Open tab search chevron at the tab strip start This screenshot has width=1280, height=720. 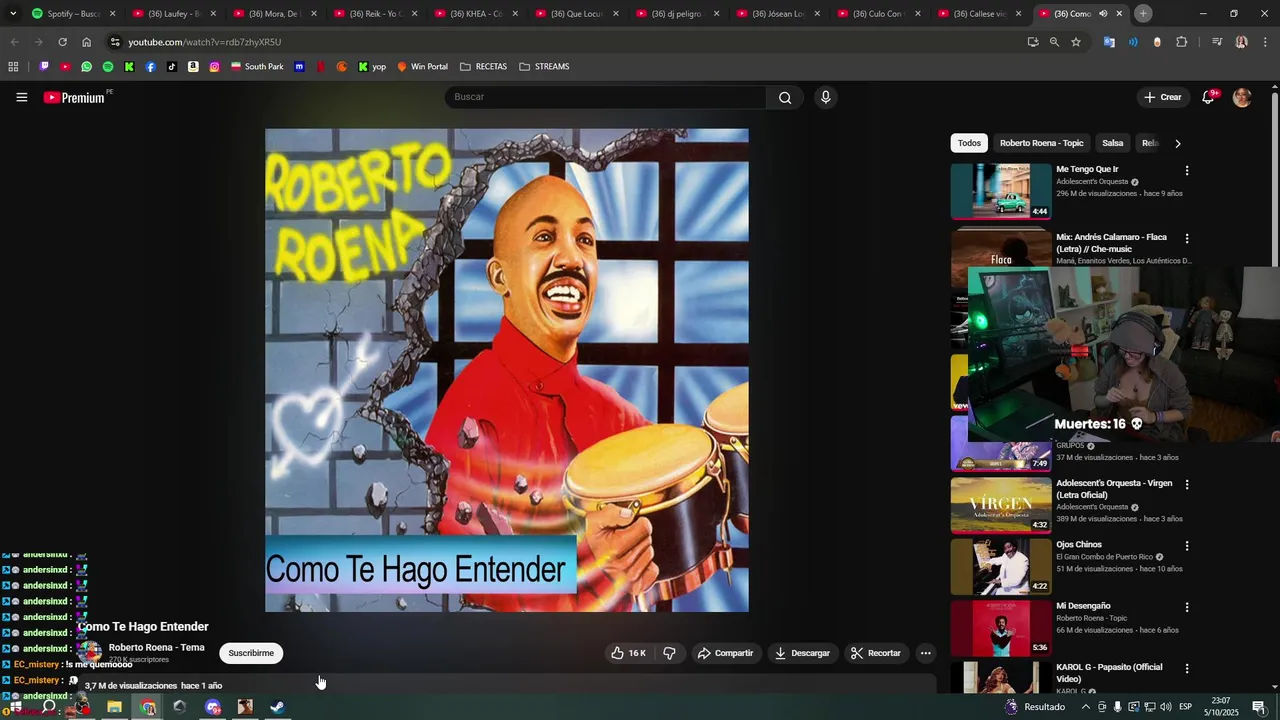[14, 14]
